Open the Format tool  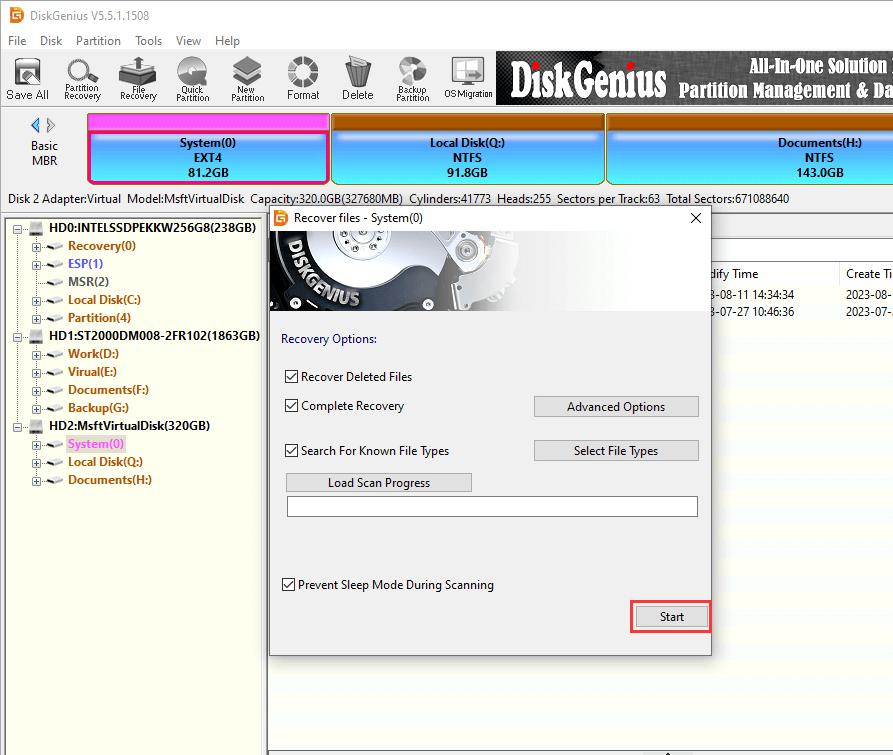(303, 79)
